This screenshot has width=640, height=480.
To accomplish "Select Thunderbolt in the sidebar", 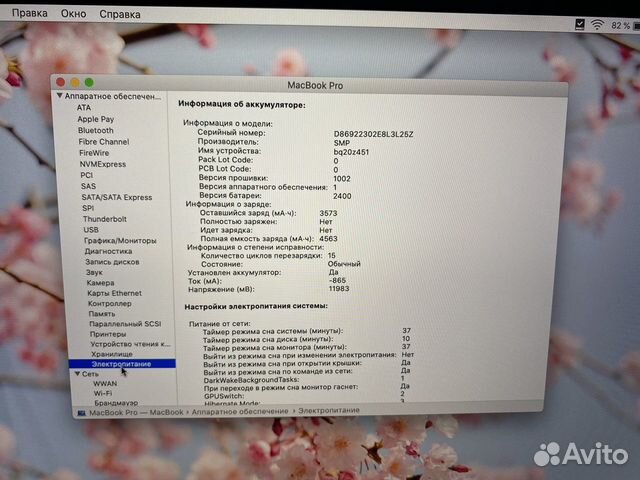I will 105,219.
